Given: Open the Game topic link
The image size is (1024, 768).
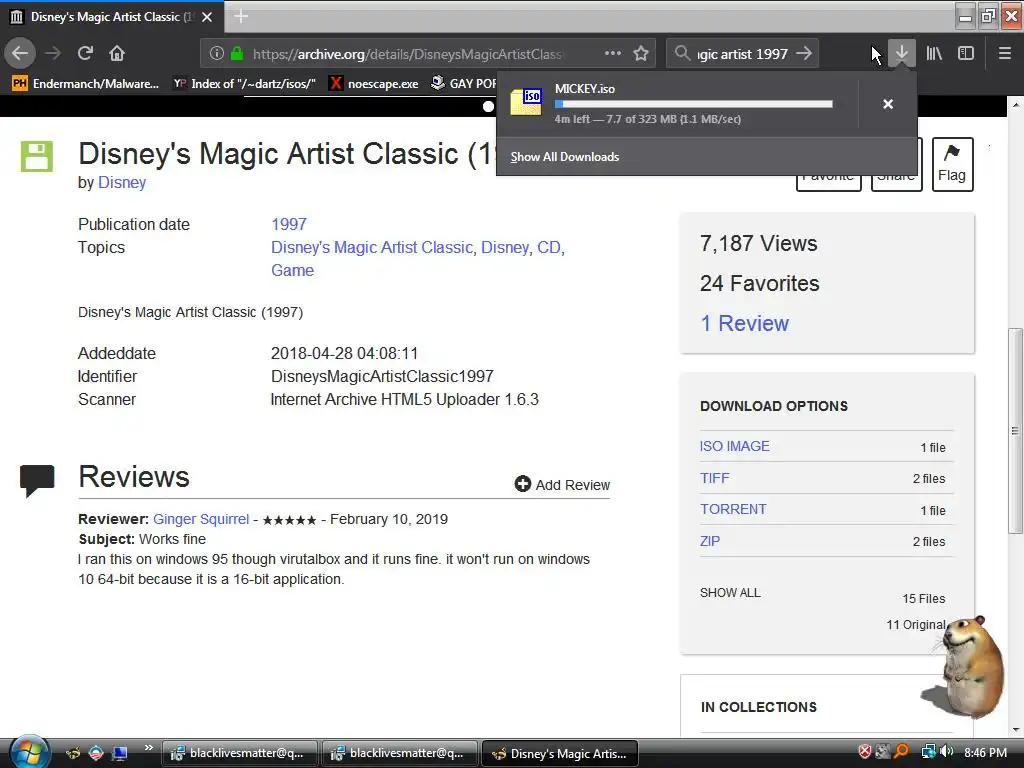Looking at the screenshot, I should click(293, 270).
